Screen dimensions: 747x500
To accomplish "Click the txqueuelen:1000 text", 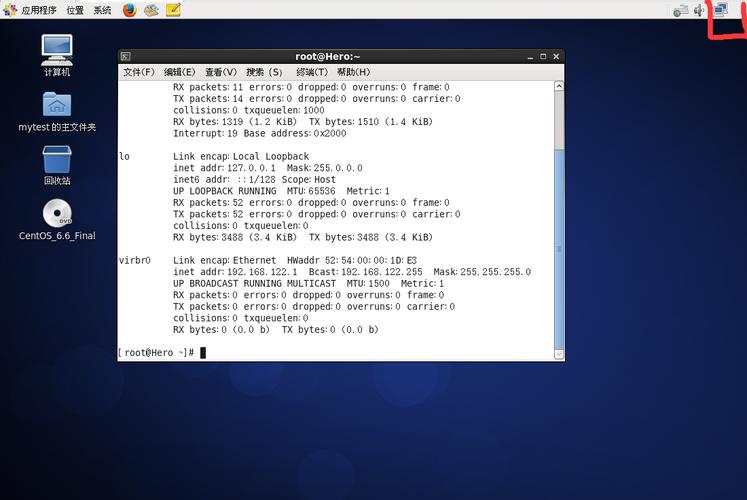I will [x=284, y=110].
